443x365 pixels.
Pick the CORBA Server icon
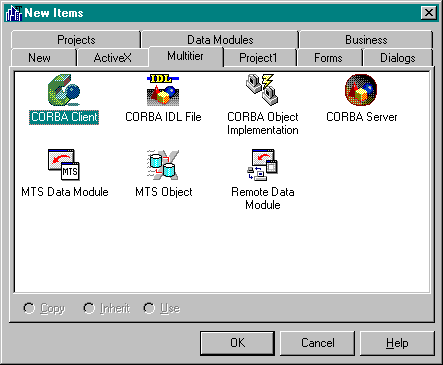(x=361, y=90)
